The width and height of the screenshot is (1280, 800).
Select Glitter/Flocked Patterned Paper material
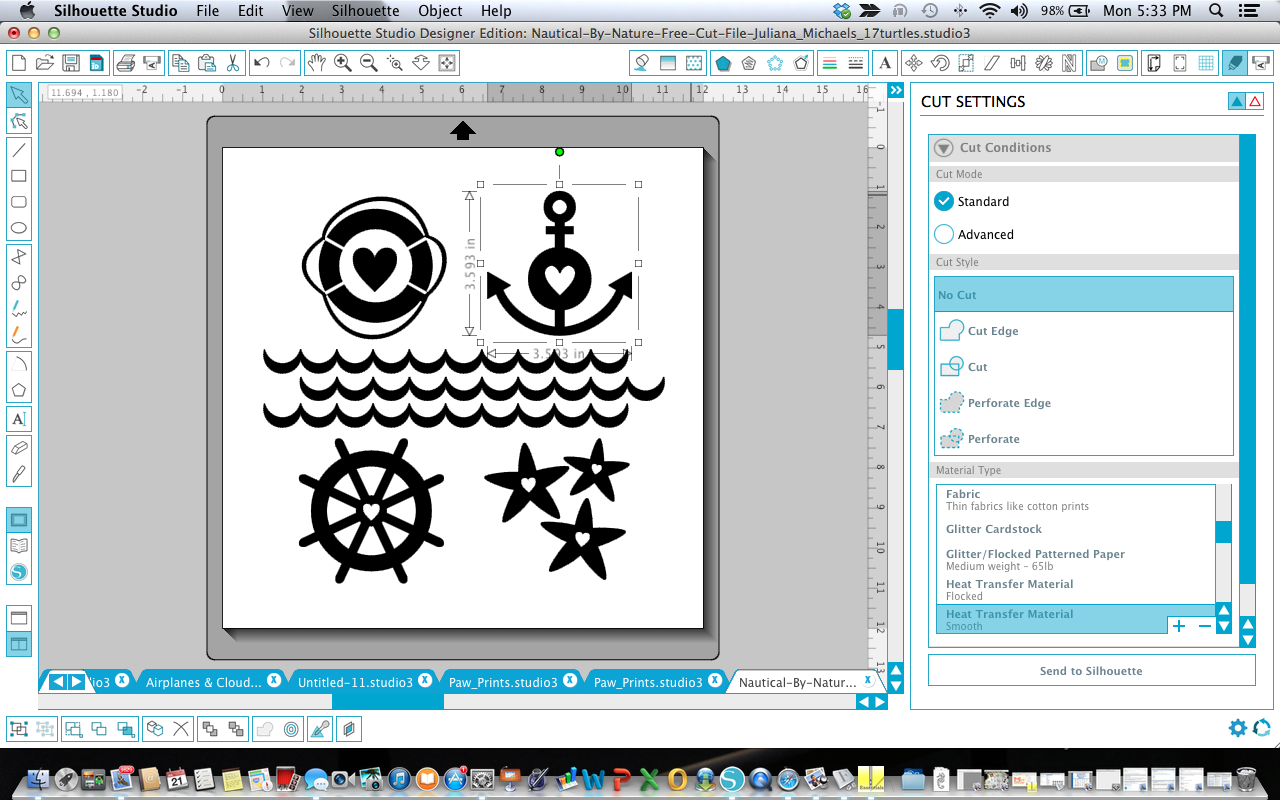click(x=1075, y=559)
